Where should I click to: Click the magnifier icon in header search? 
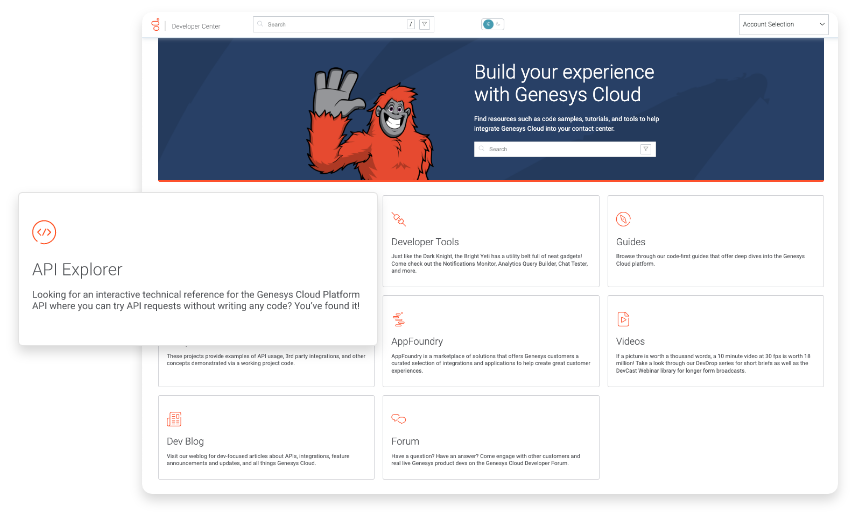tap(260, 24)
